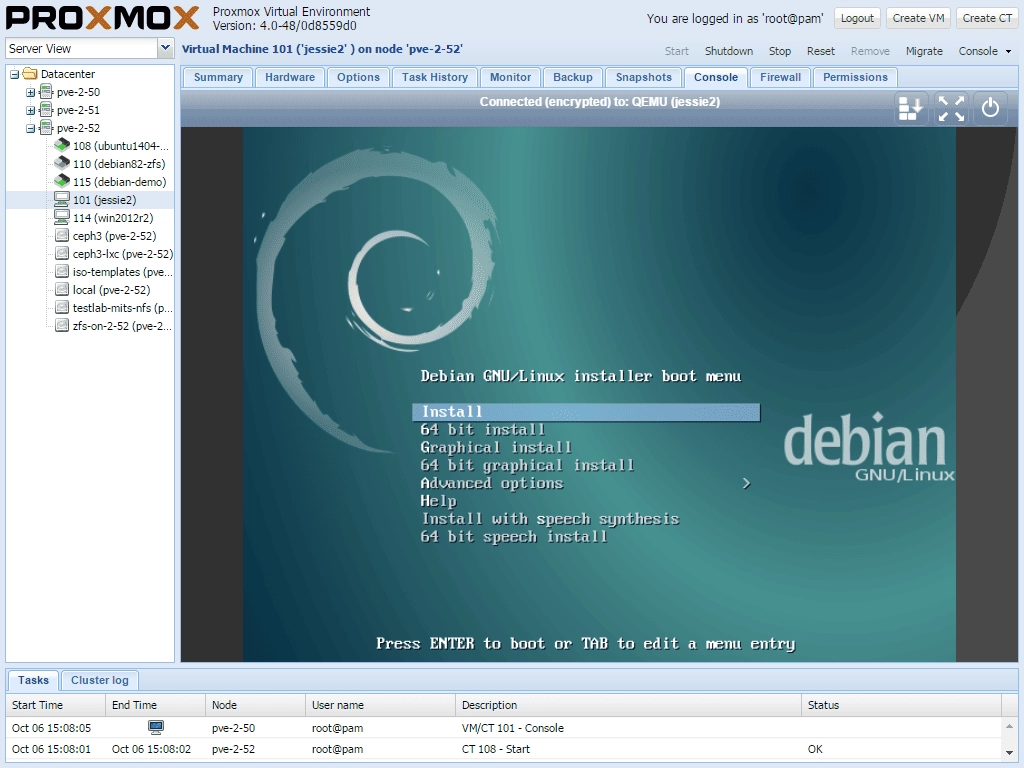Click task log scrollbar up arrow
This screenshot has height=768, width=1024.
1010,726
